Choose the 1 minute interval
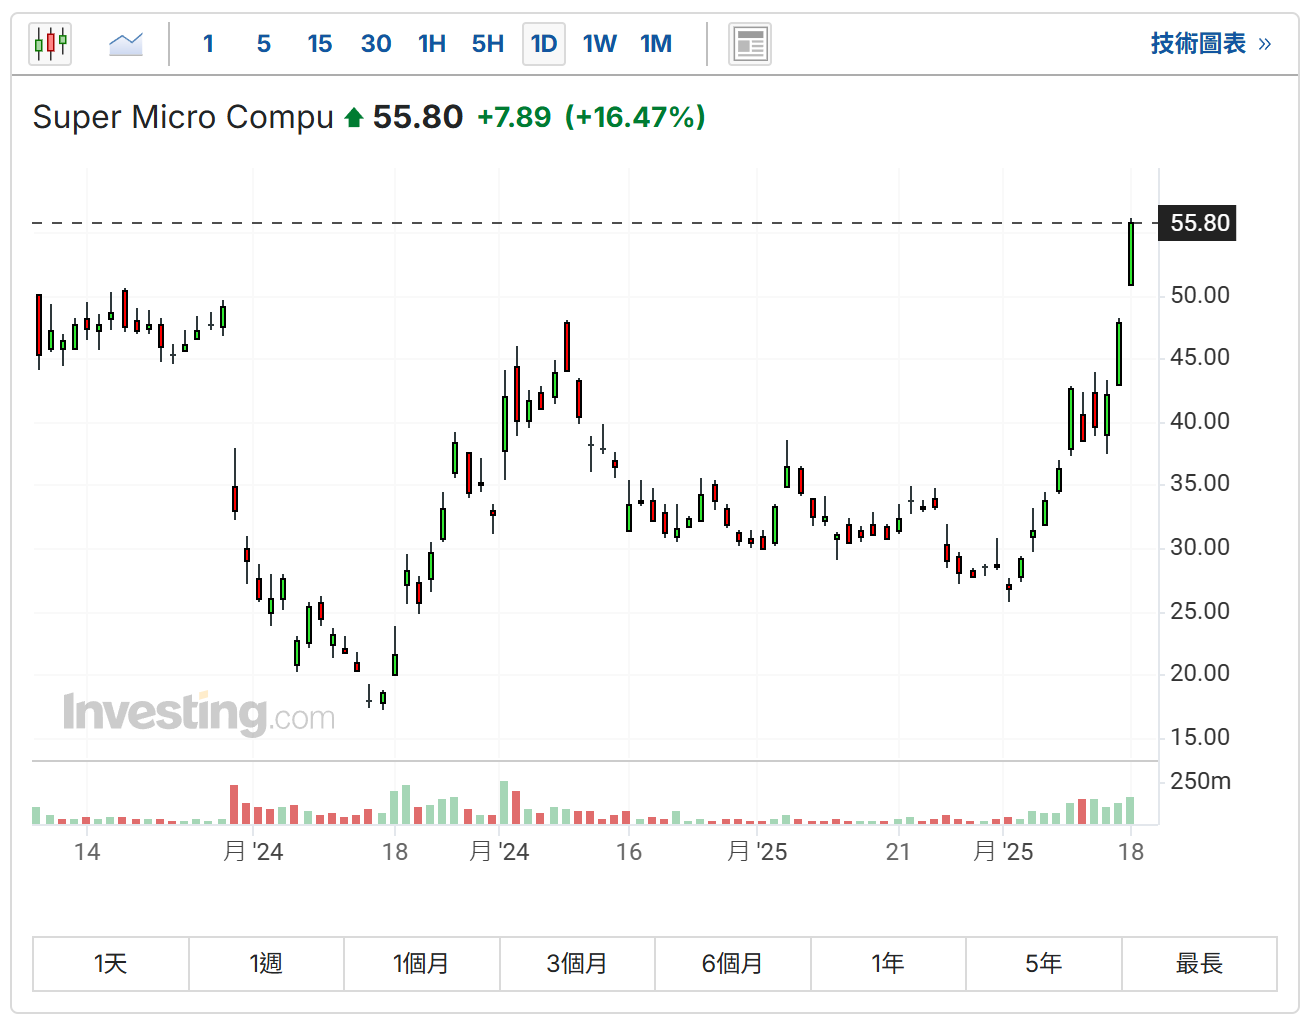This screenshot has height=1019, width=1315. pos(208,44)
